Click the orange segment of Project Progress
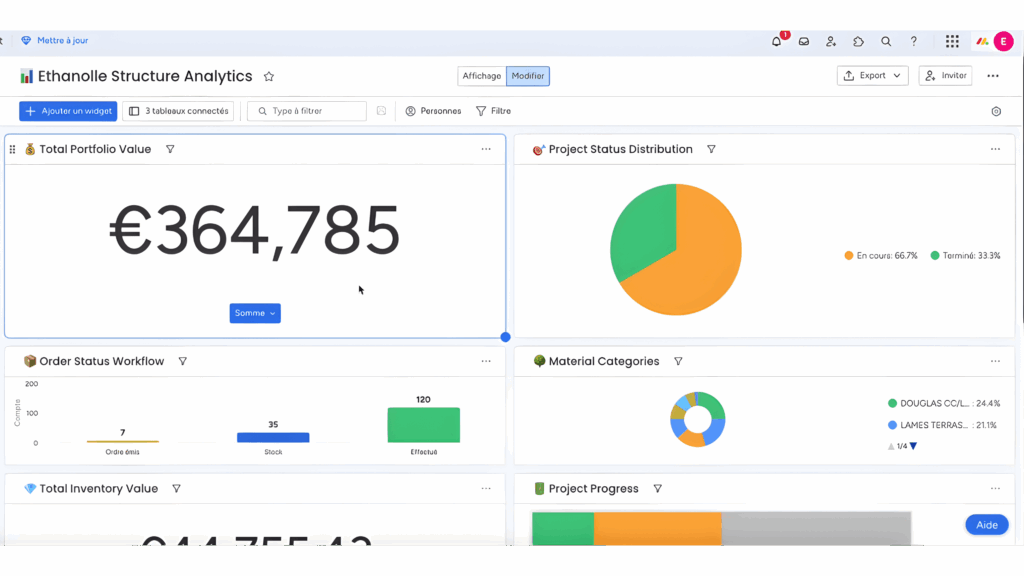Viewport: 1024px width, 576px height. pyautogui.click(x=658, y=528)
